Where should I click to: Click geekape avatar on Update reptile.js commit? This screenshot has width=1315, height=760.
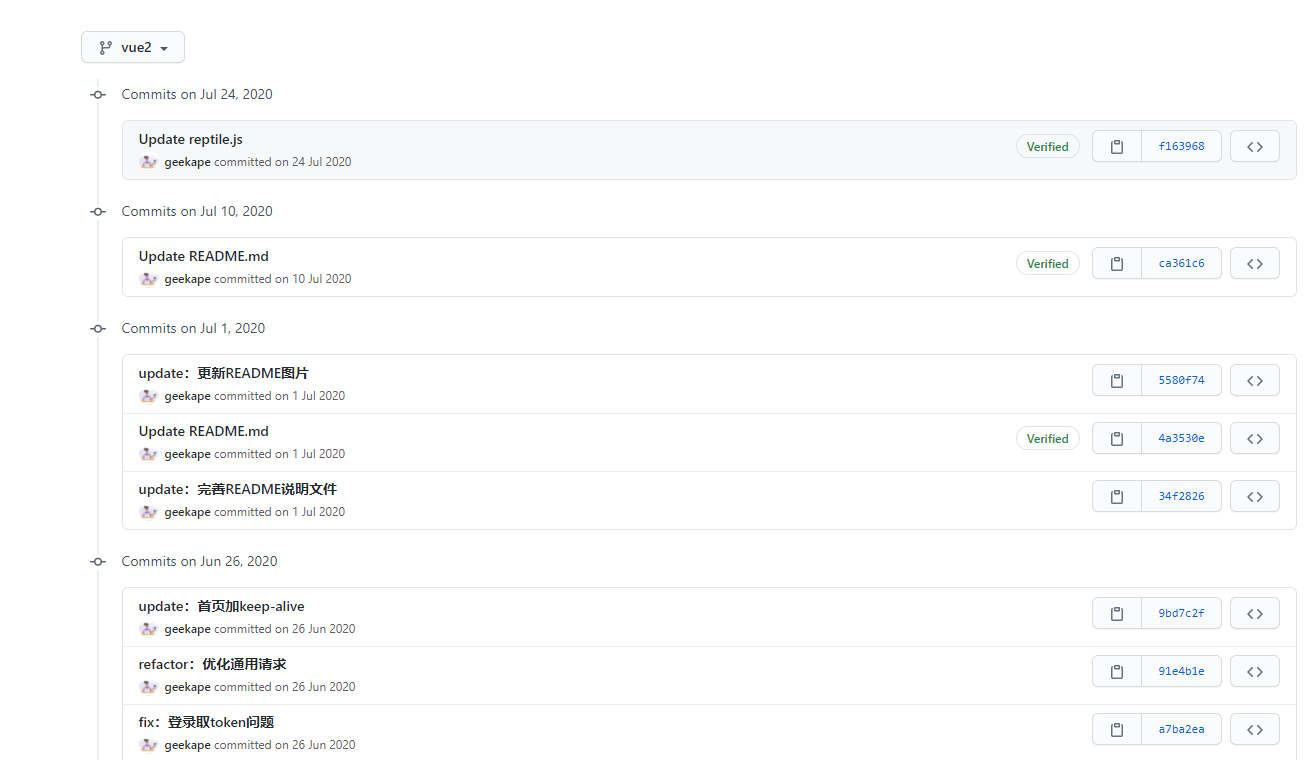[x=148, y=162]
